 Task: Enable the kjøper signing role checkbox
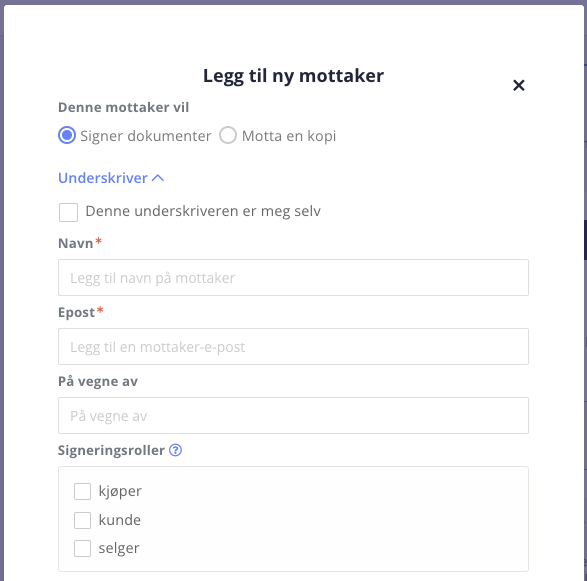click(x=82, y=491)
